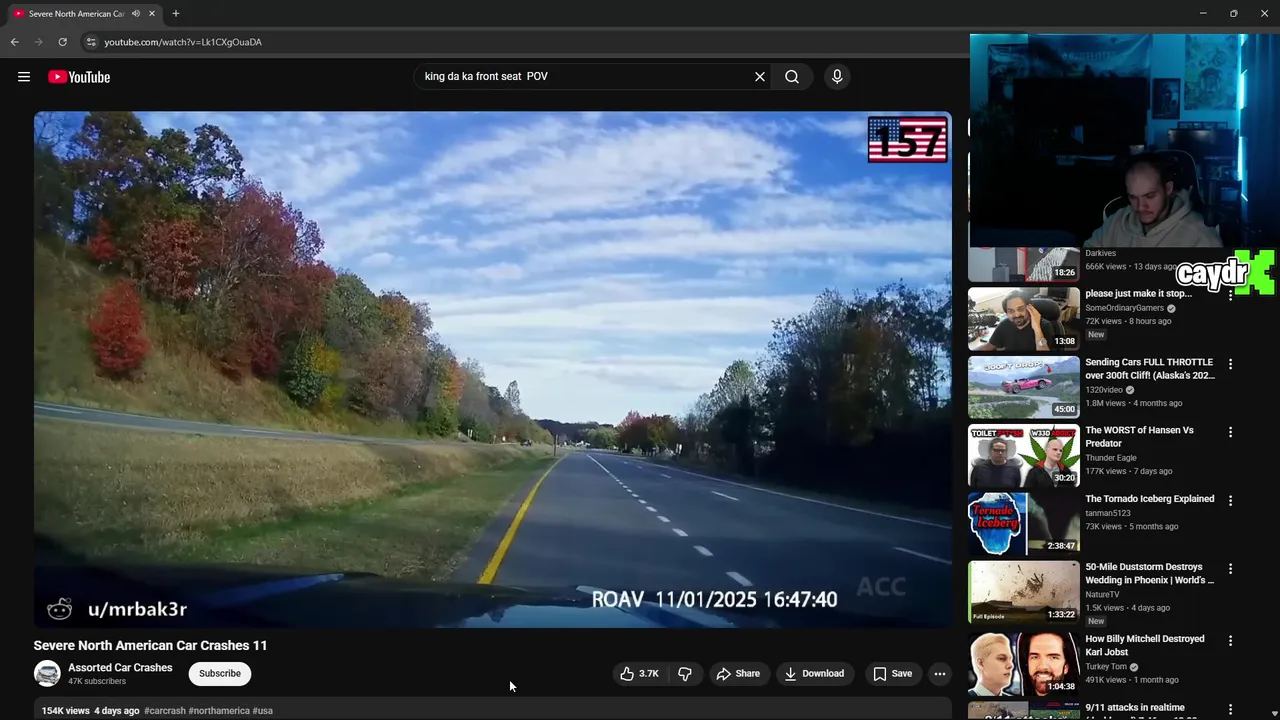Open WORST of Hansen Vs Predator thumbnail
The image size is (1280, 720).
(1024, 455)
